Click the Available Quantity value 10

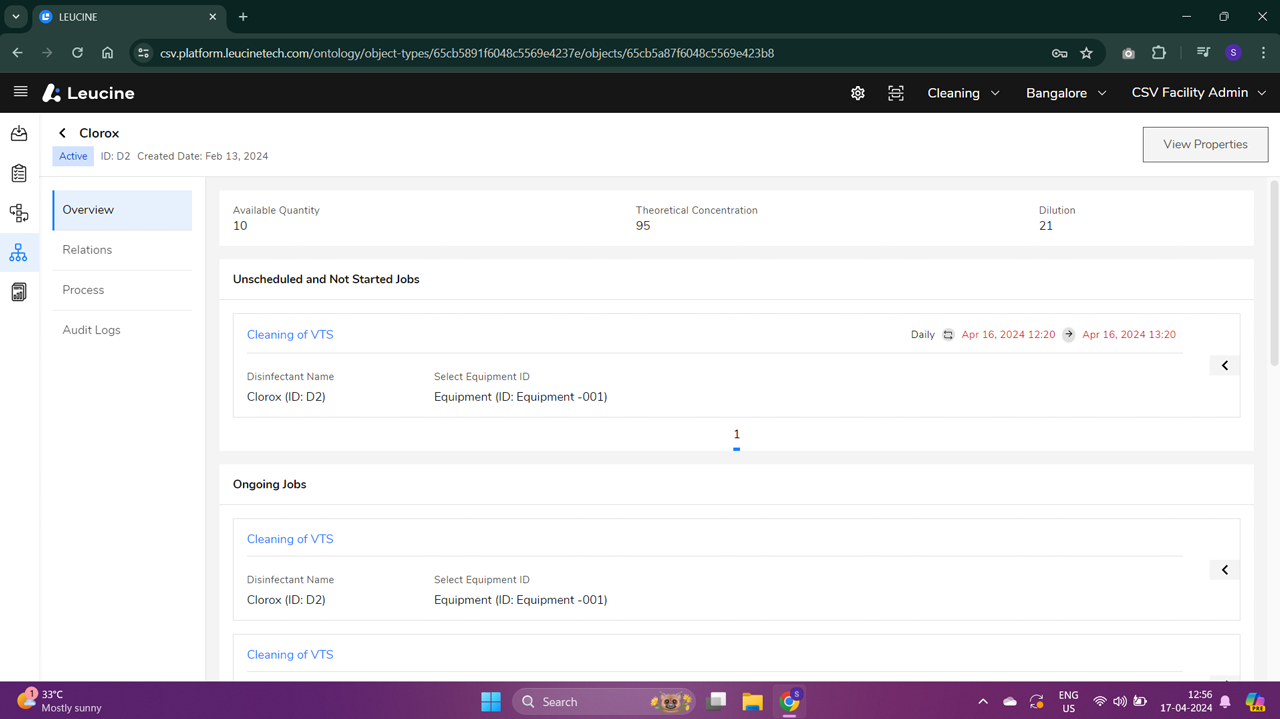pyautogui.click(x=240, y=226)
